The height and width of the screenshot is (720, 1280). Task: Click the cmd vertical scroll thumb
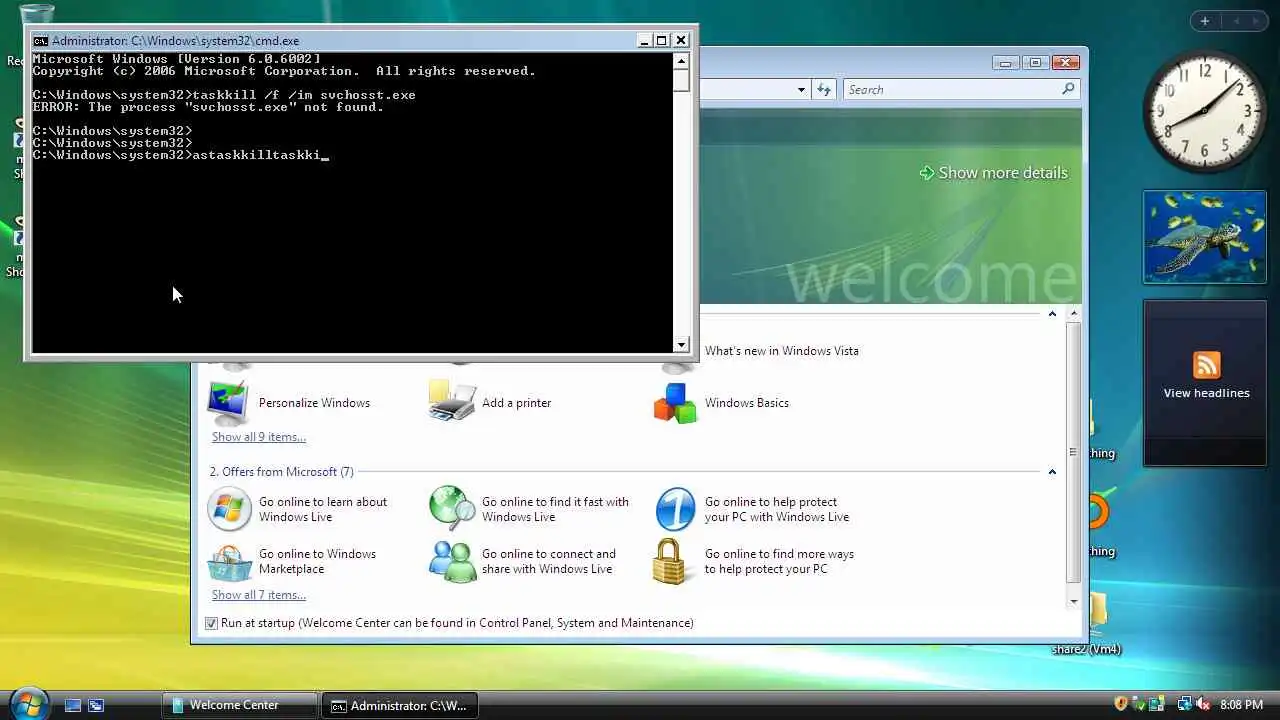(x=681, y=80)
